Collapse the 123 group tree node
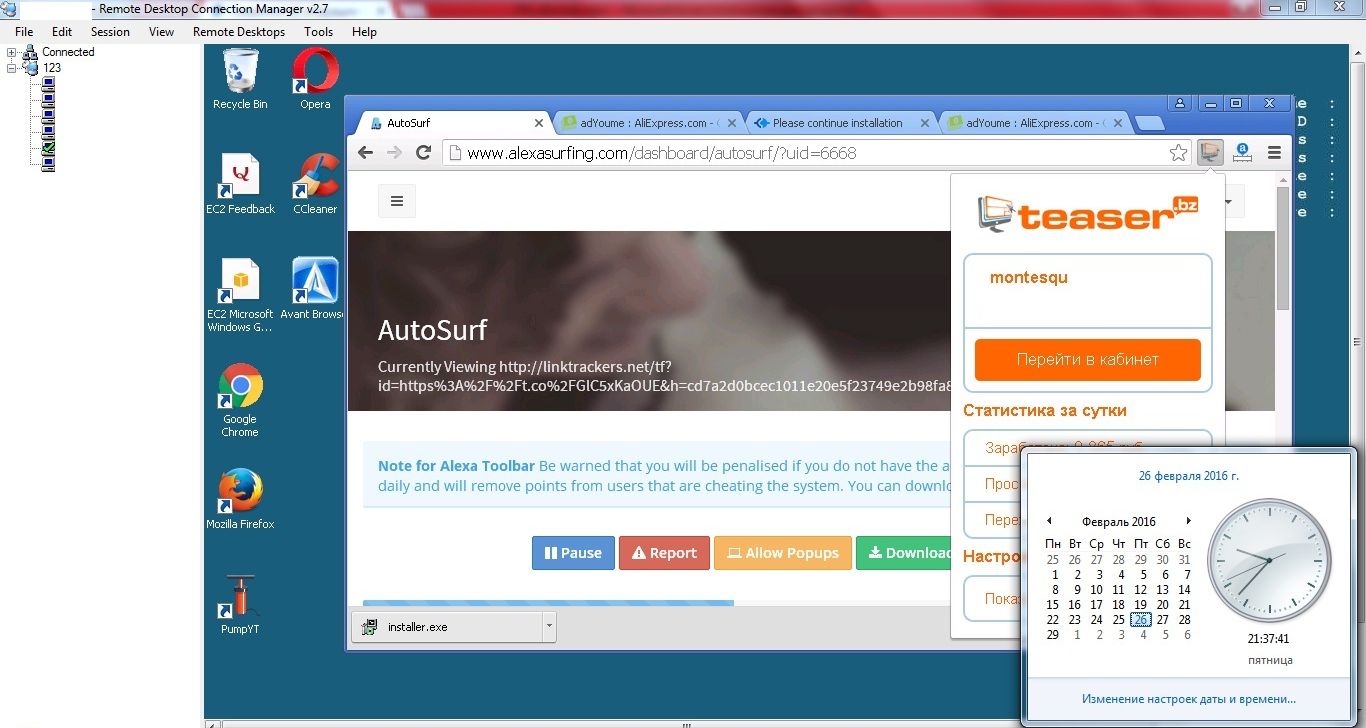 12,68
